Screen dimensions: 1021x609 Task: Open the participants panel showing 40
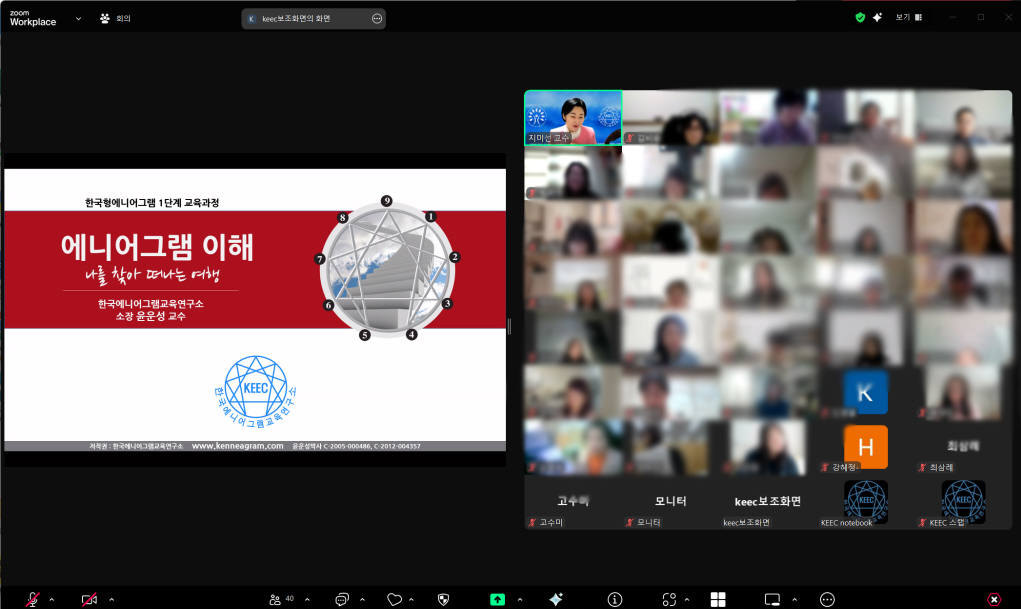[x=281, y=599]
